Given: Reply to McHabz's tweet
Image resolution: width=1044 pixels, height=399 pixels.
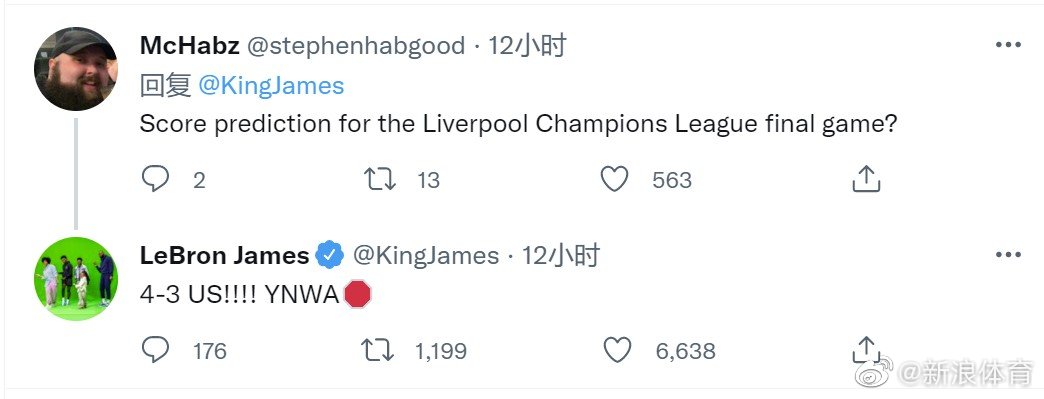Looking at the screenshot, I should [155, 179].
